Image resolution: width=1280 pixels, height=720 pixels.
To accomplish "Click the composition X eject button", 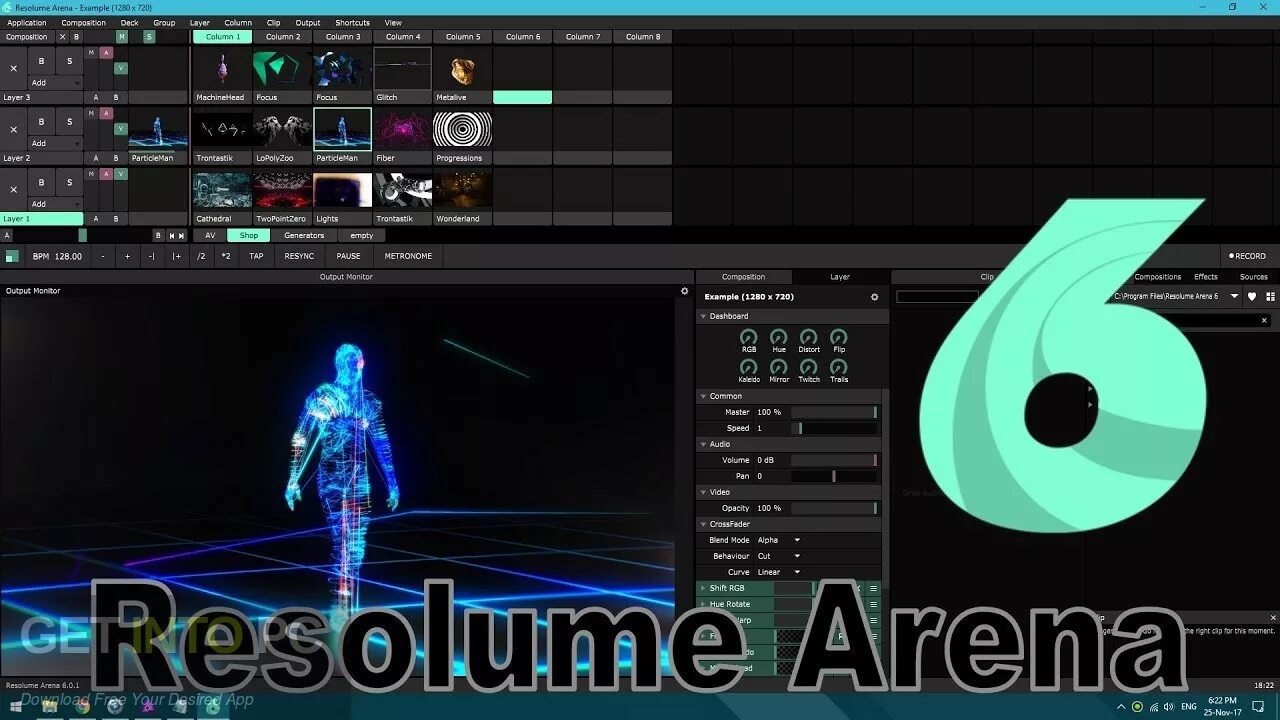I will pyautogui.click(x=62, y=37).
